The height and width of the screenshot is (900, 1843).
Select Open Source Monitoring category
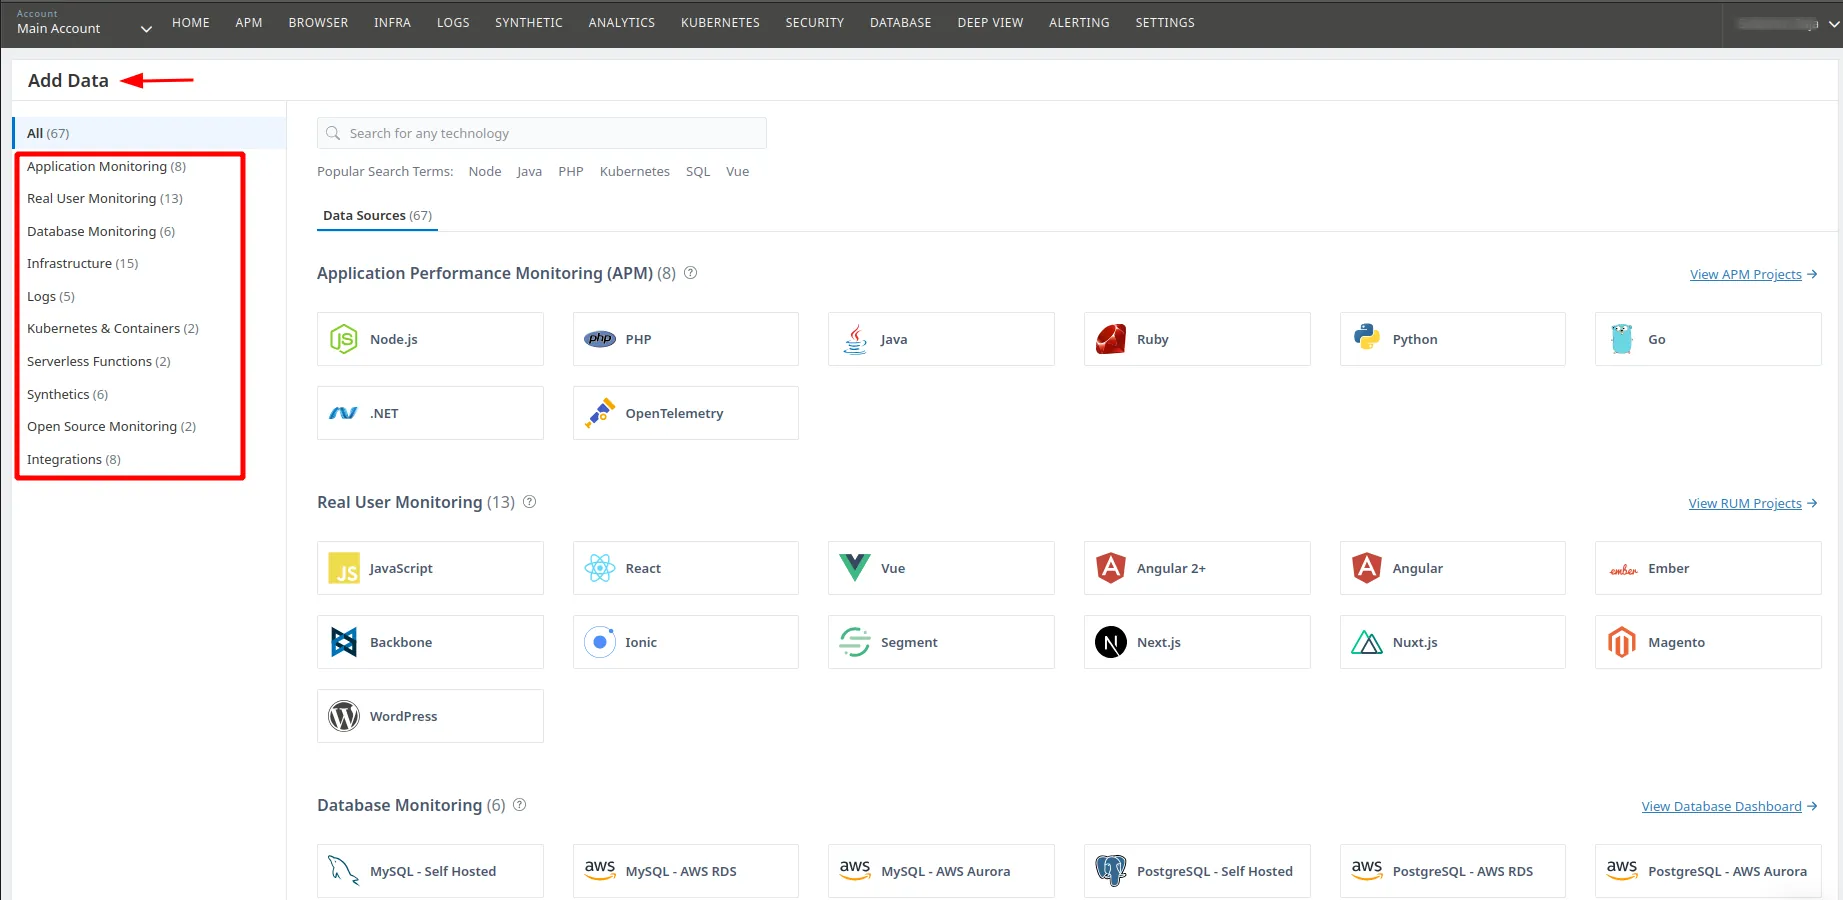(x=111, y=426)
